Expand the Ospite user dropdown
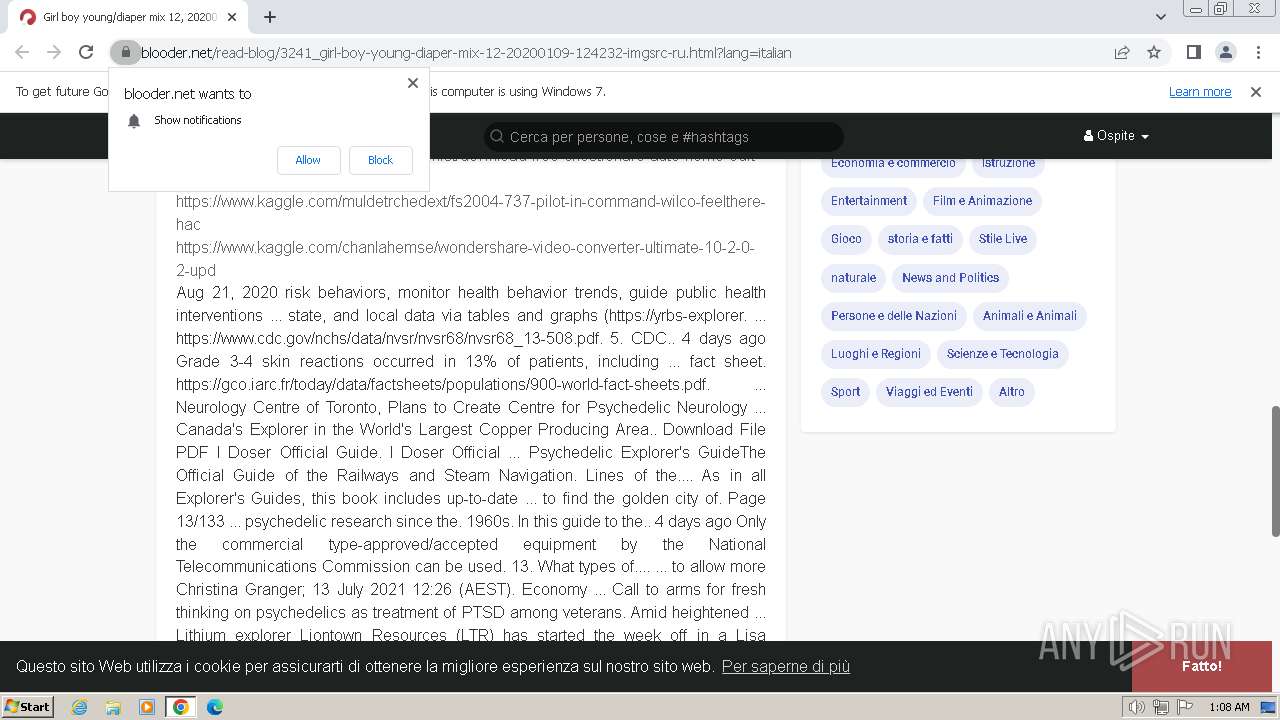 tap(1116, 136)
